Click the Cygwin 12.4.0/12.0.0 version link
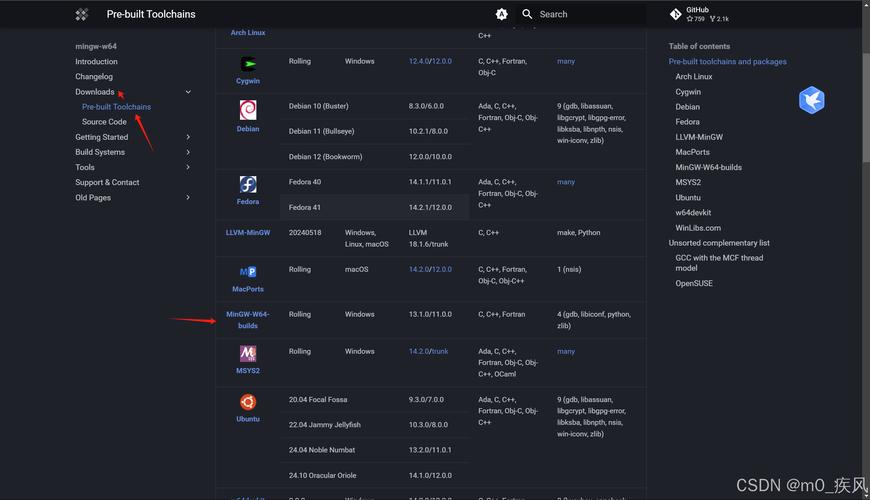The image size is (870, 500). [430, 62]
